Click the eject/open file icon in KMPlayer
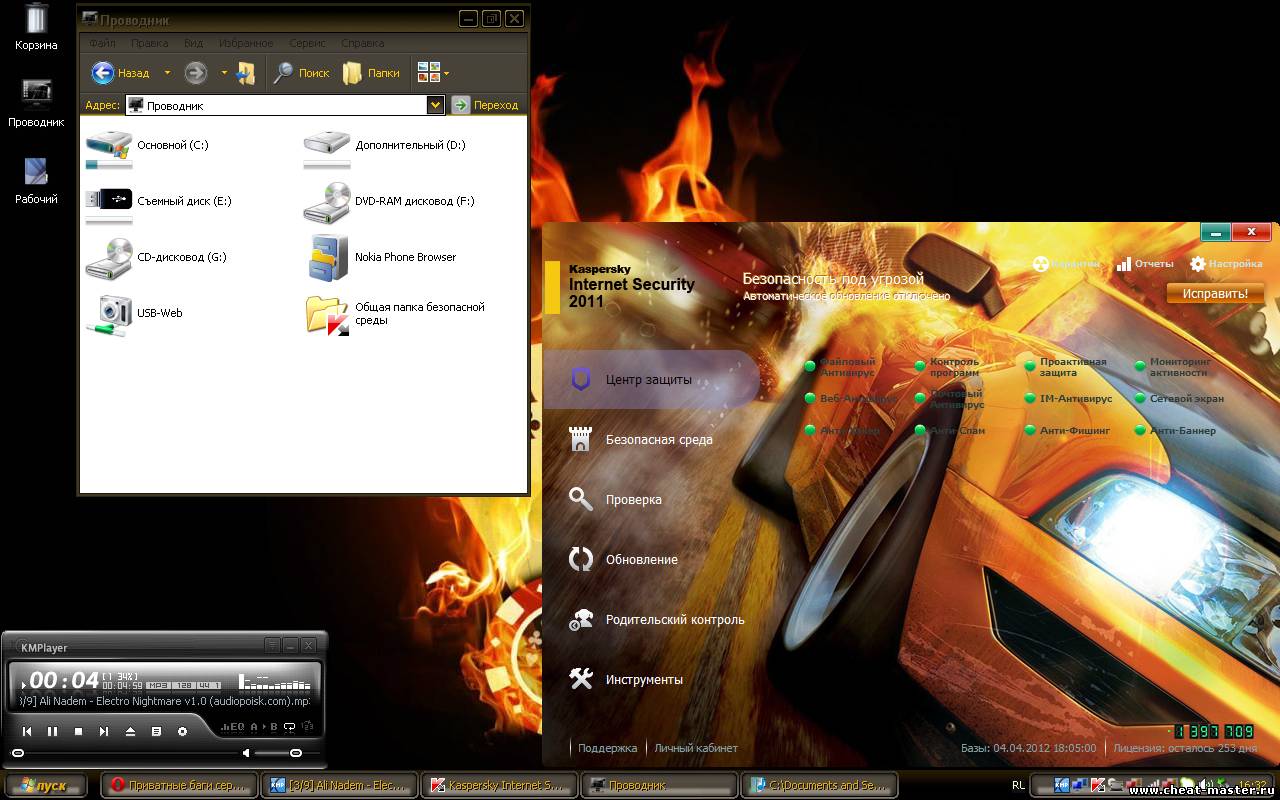The width and height of the screenshot is (1280, 800). pyautogui.click(x=130, y=732)
